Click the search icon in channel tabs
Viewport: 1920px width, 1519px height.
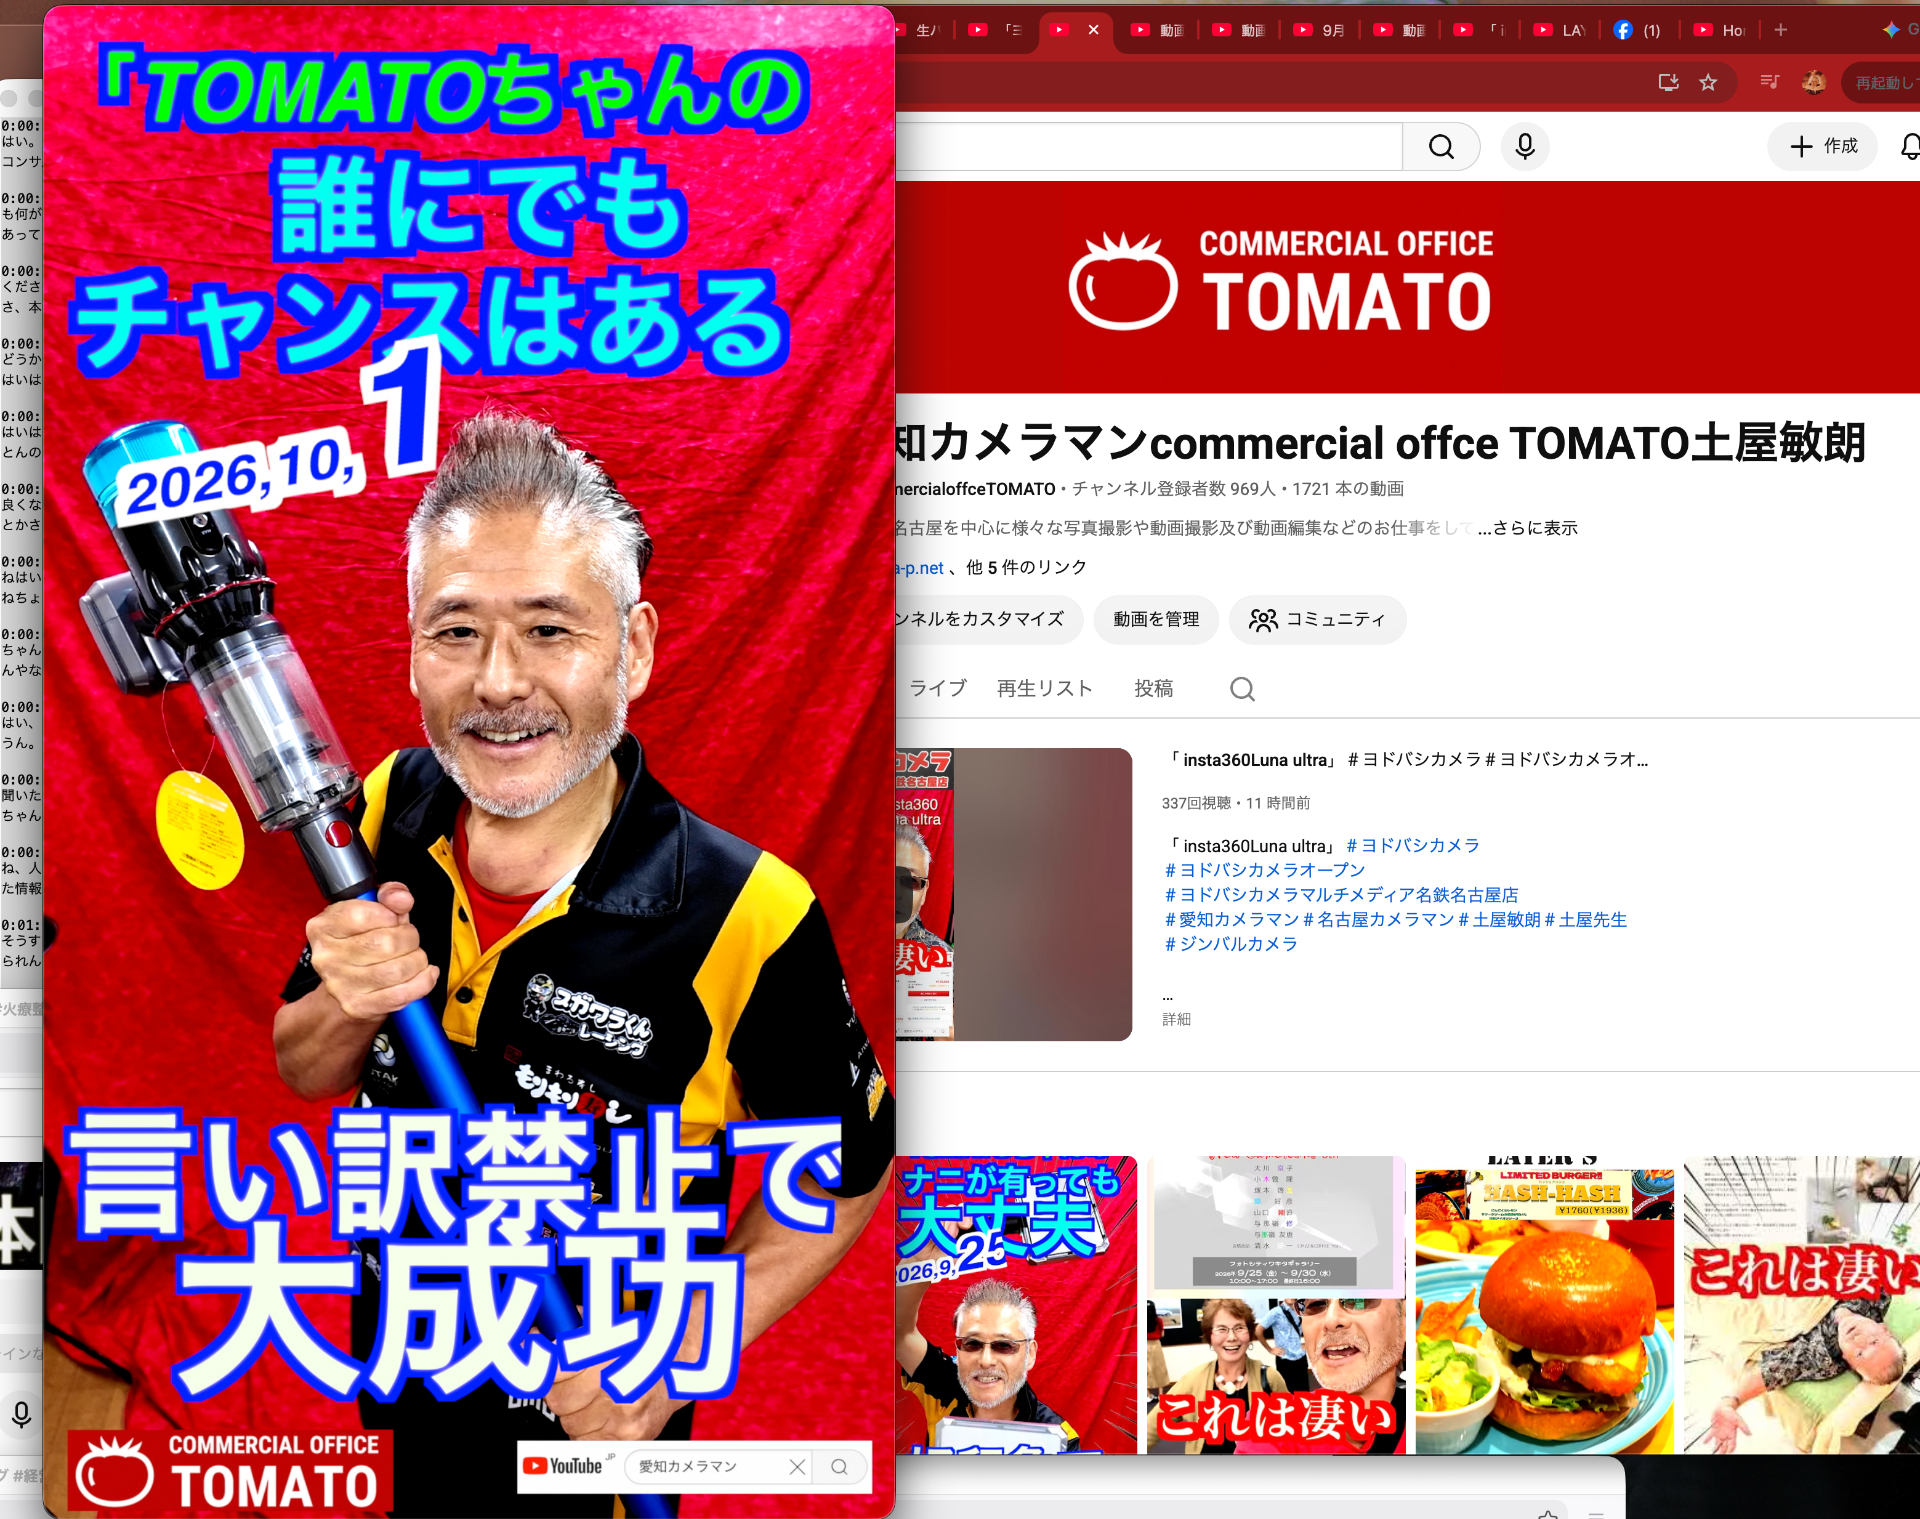[x=1242, y=689]
